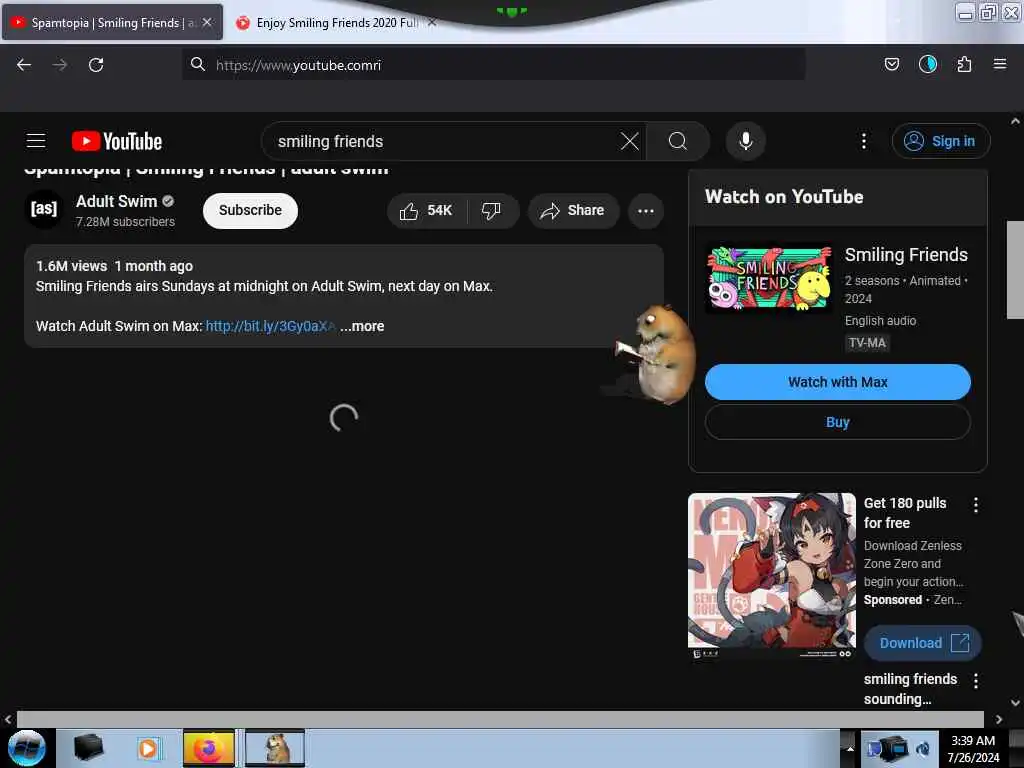
Task: Click the address bar URL field
Action: 493,65
